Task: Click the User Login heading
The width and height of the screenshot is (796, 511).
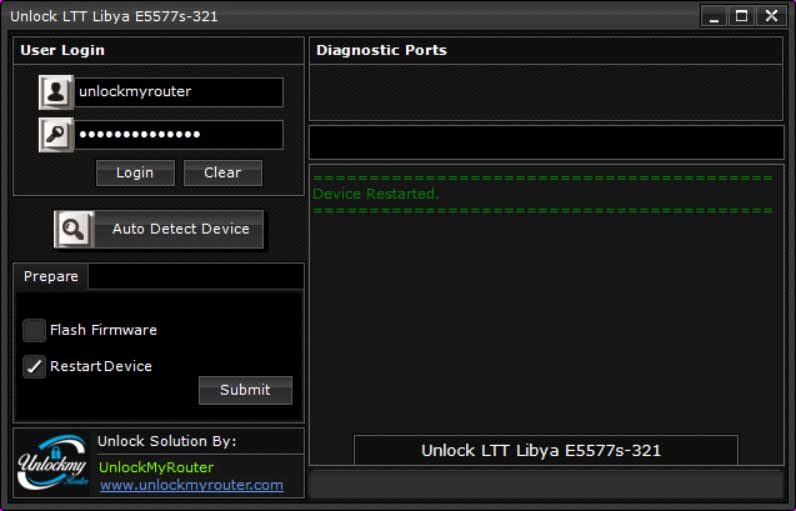Action: (62, 50)
